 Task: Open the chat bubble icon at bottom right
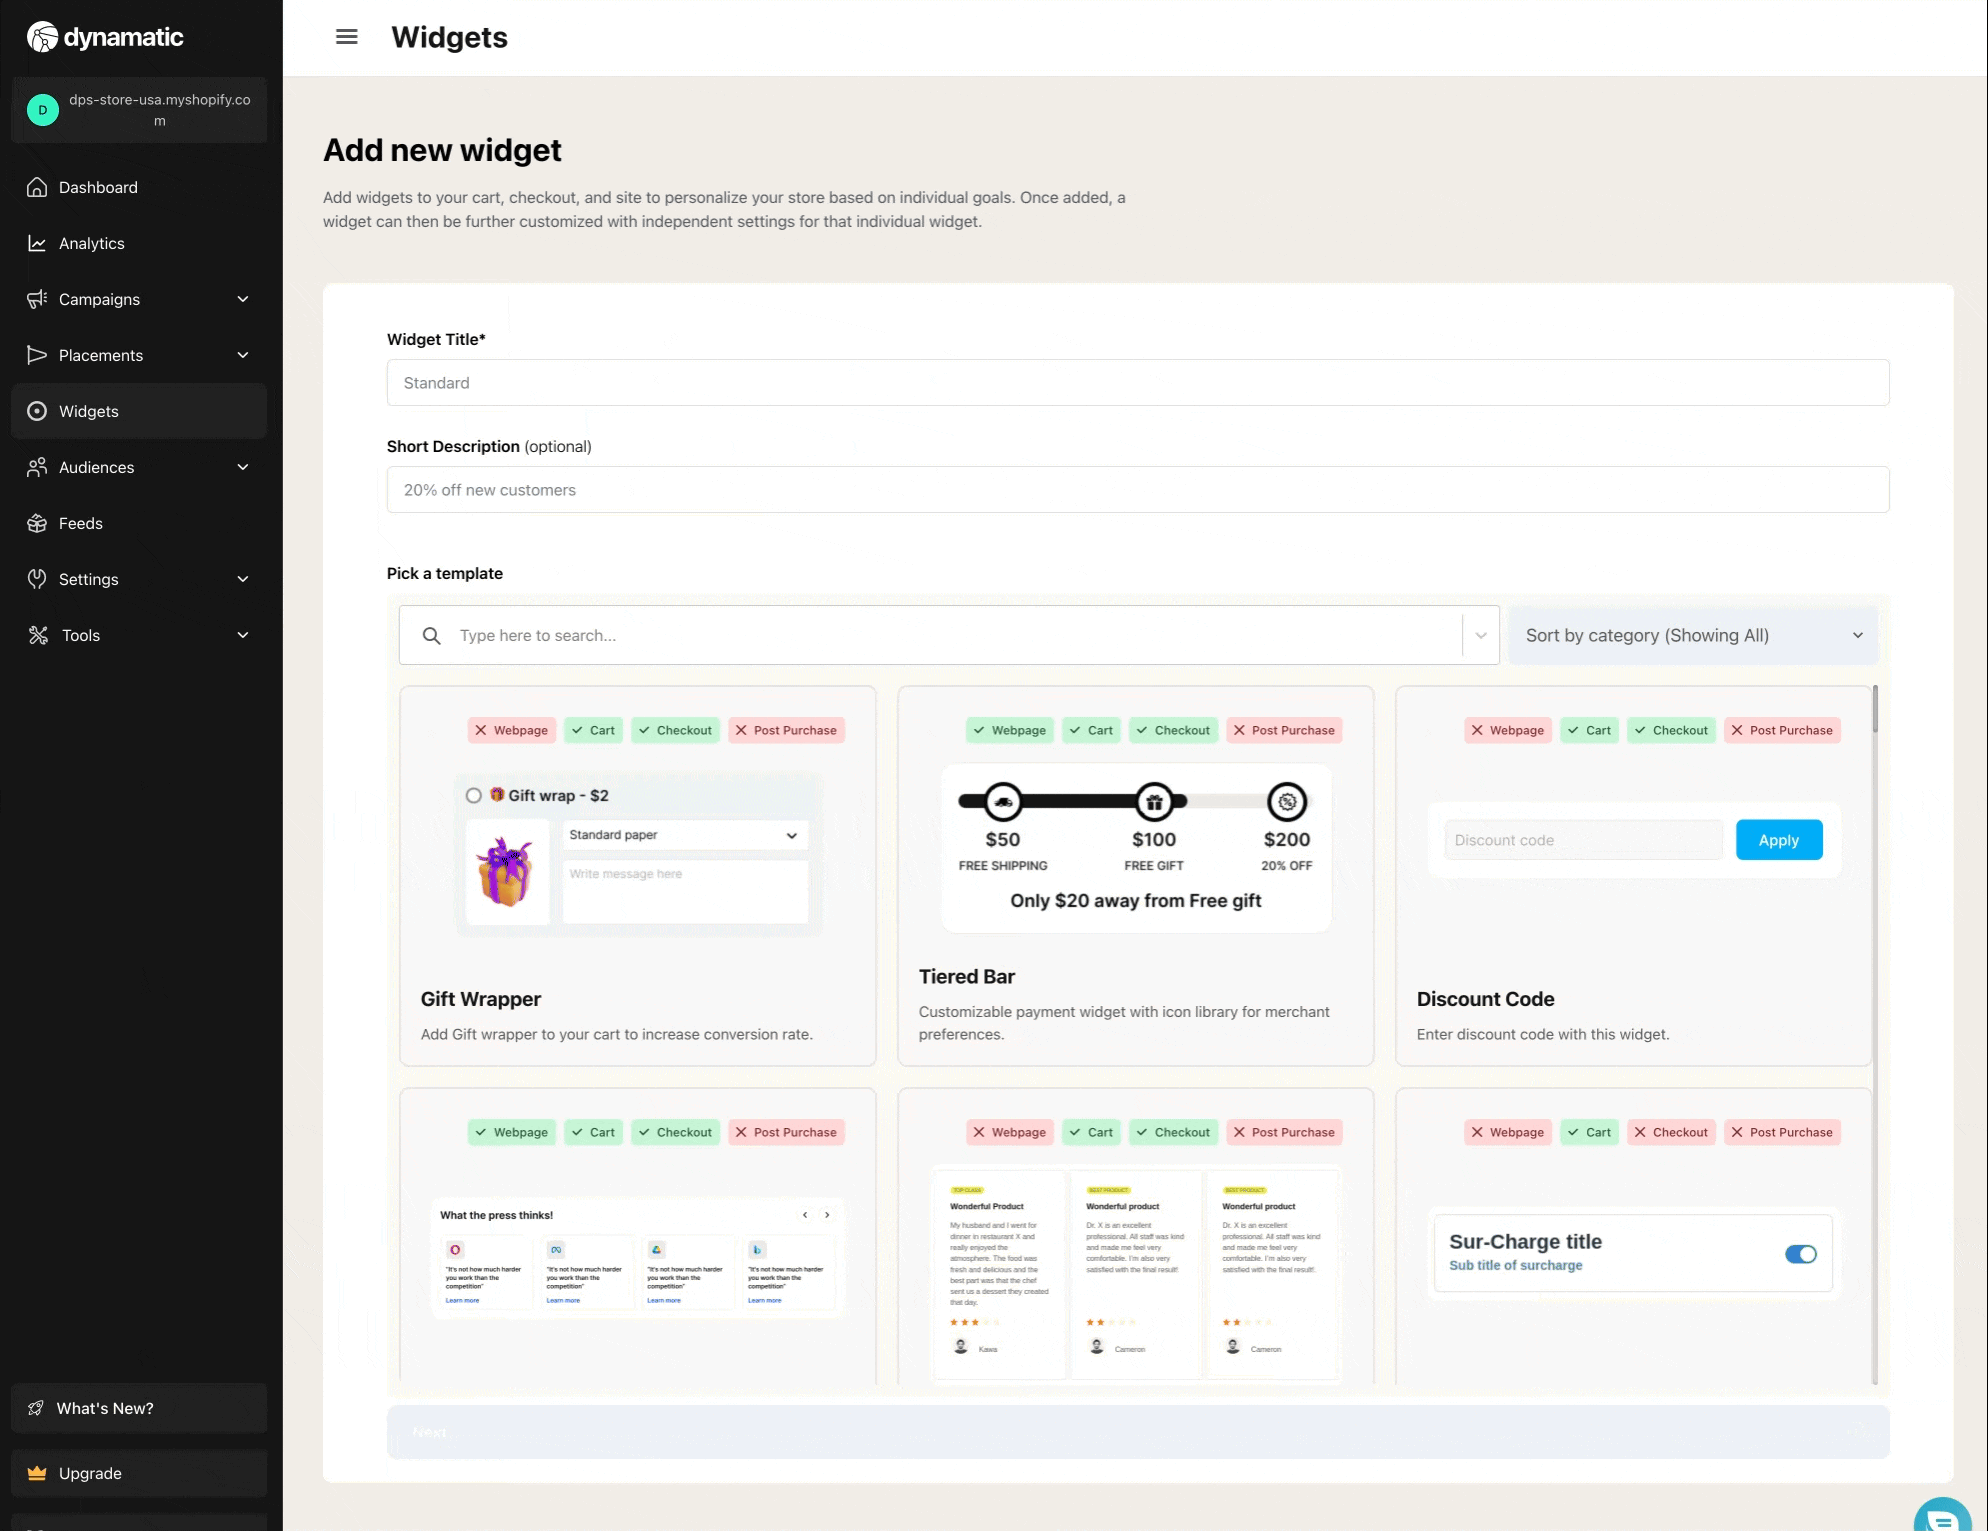(1942, 1519)
